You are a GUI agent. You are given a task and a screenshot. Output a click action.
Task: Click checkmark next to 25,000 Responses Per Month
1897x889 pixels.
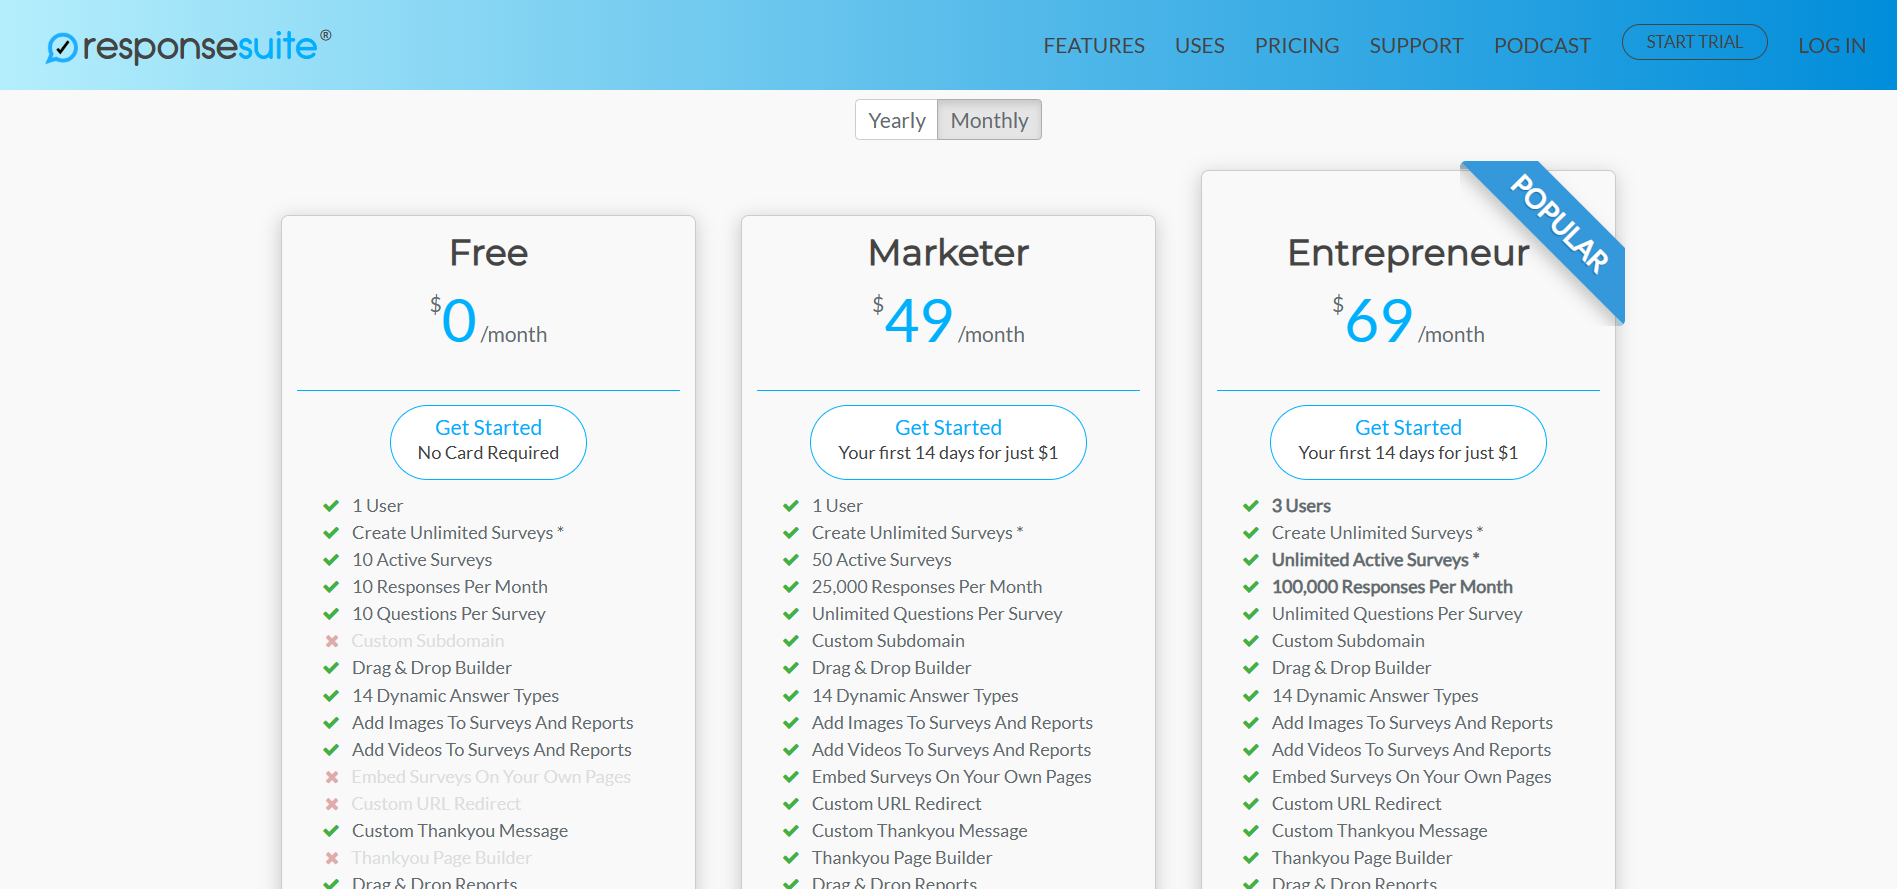790,587
